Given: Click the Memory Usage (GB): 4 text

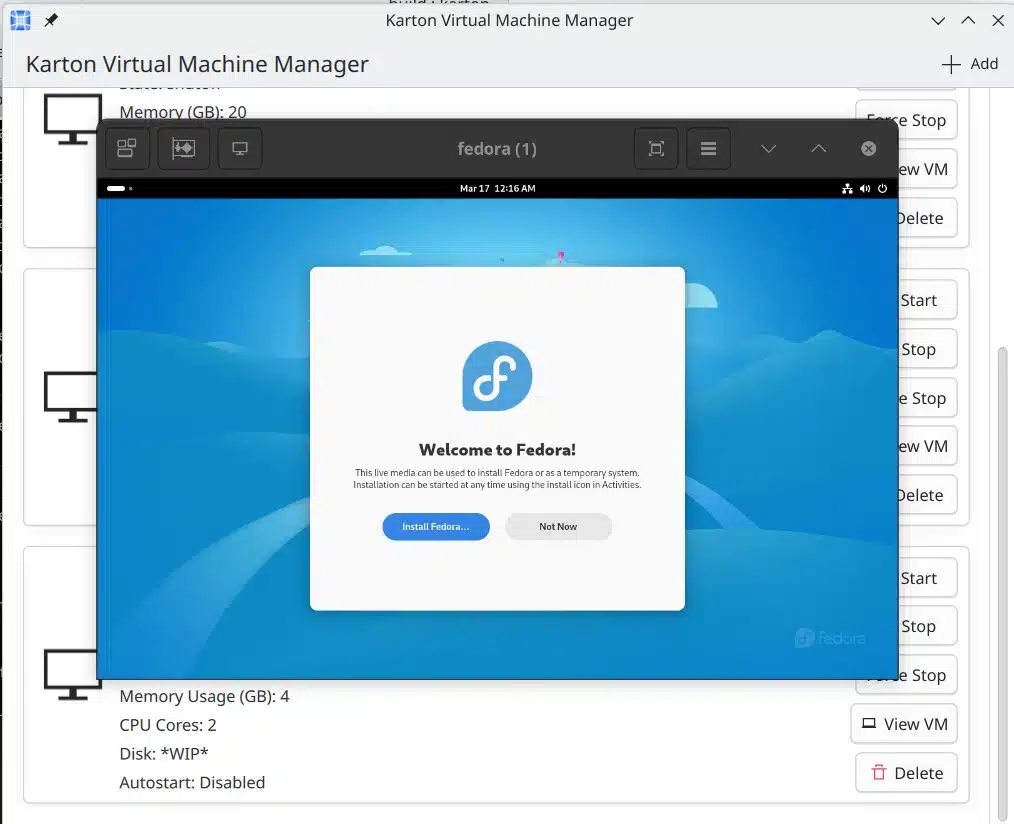Looking at the screenshot, I should pos(204,696).
